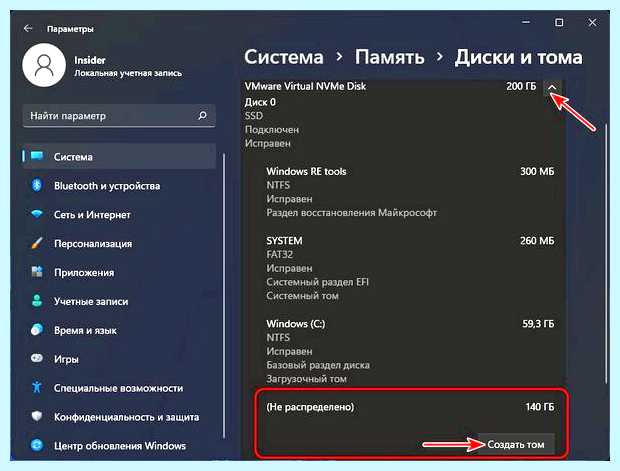Image resolution: width=620 pixels, height=471 pixels.
Task: Select the Windows (C:) volume
Action: (x=410, y=351)
